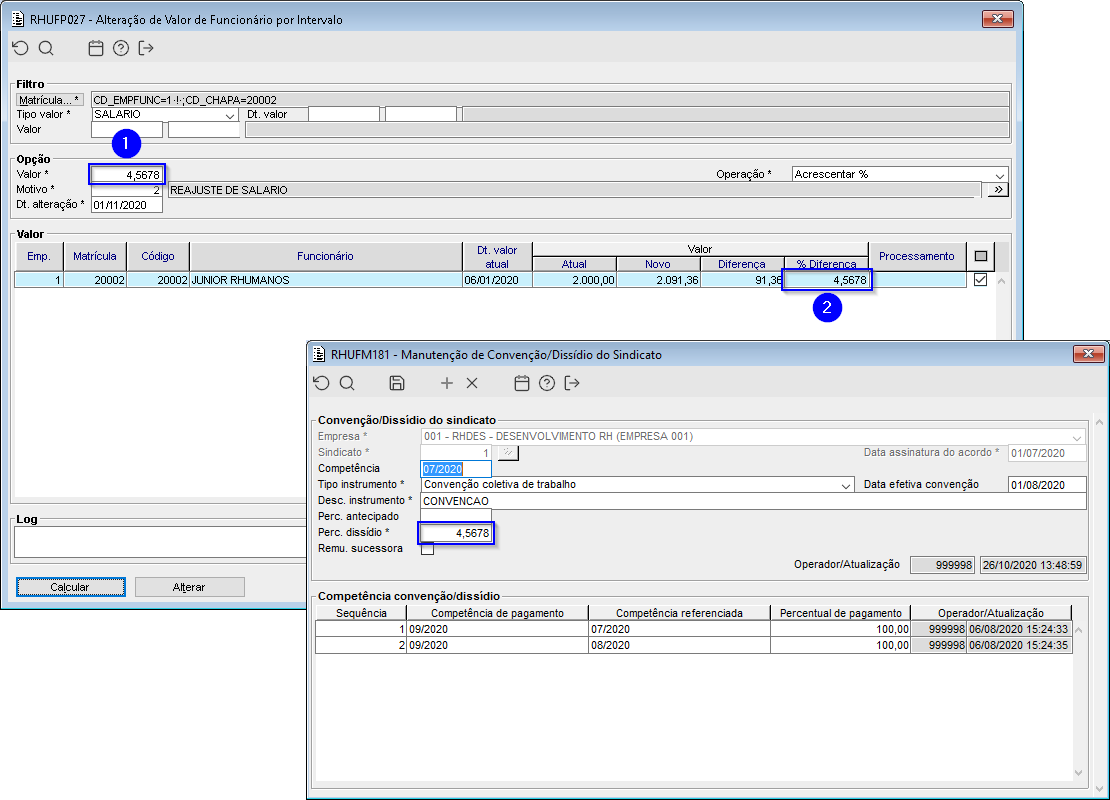Image resolution: width=1110 pixels, height=800 pixels.
Task: Toggle the select-all checkbox in Valor grid header
Action: coord(980,256)
